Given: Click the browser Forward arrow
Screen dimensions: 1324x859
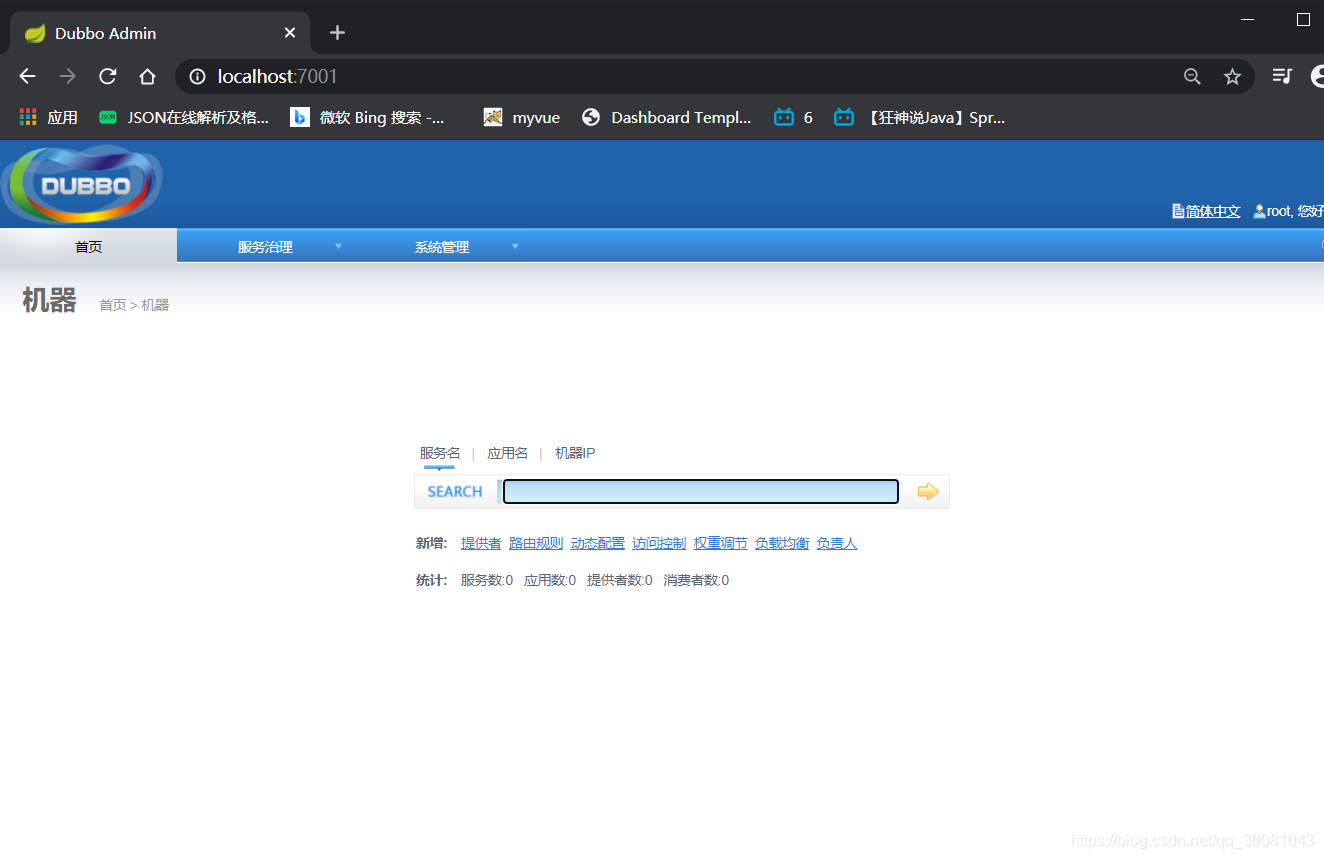Looking at the screenshot, I should point(67,76).
